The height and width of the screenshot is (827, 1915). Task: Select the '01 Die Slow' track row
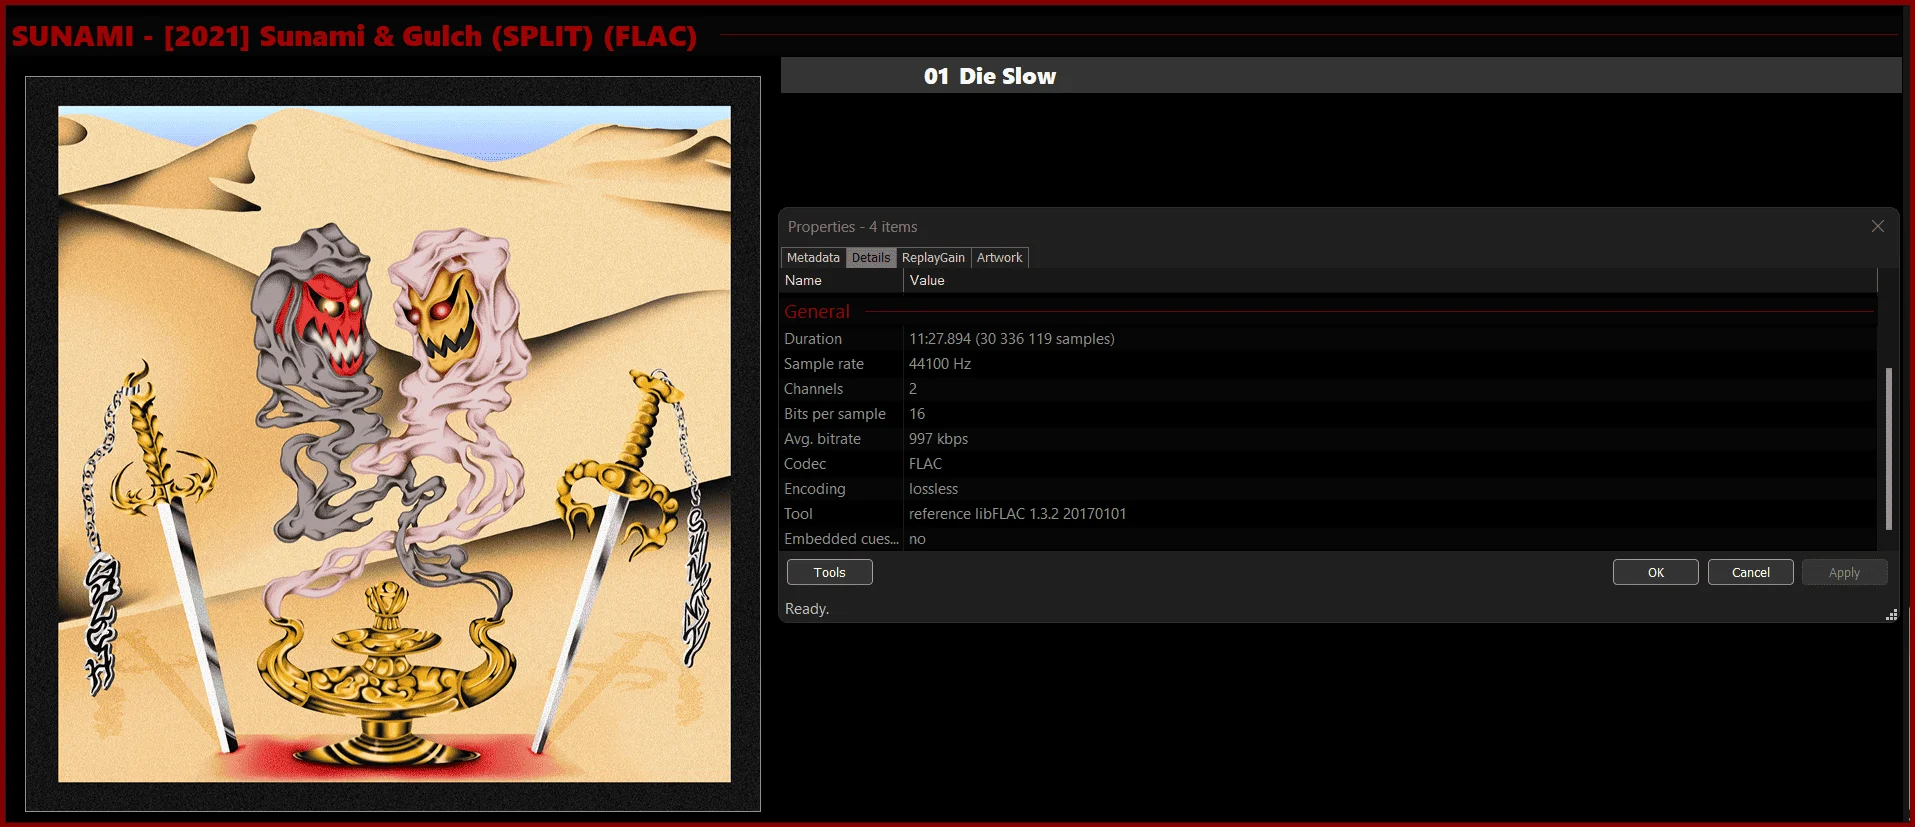coord(1341,76)
